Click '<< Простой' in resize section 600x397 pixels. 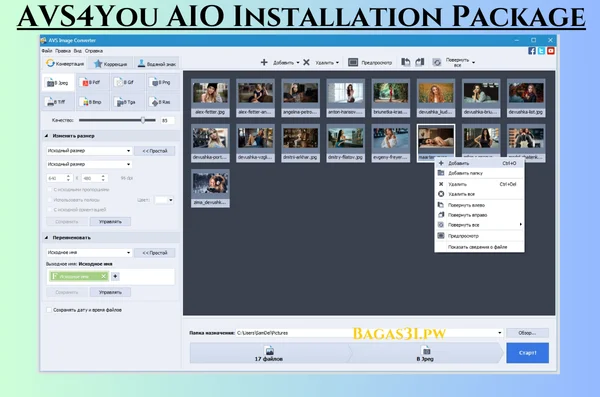pyautogui.click(x=155, y=151)
